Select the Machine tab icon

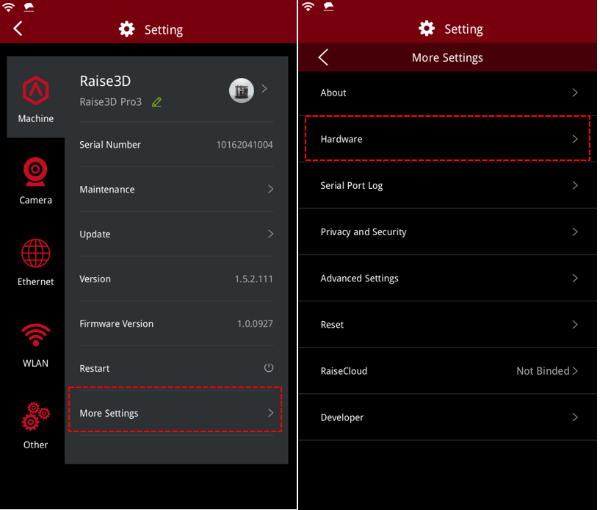[36, 93]
